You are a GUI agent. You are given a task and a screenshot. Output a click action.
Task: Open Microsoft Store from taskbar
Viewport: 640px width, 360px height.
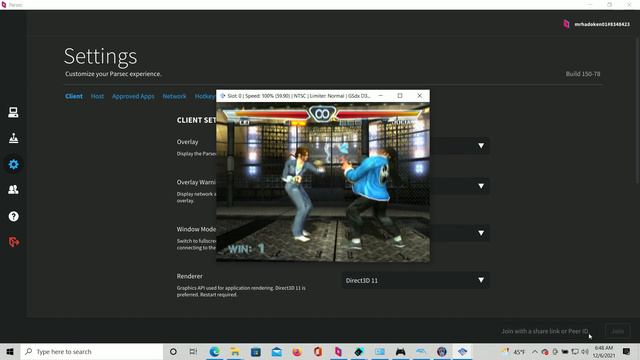256,351
